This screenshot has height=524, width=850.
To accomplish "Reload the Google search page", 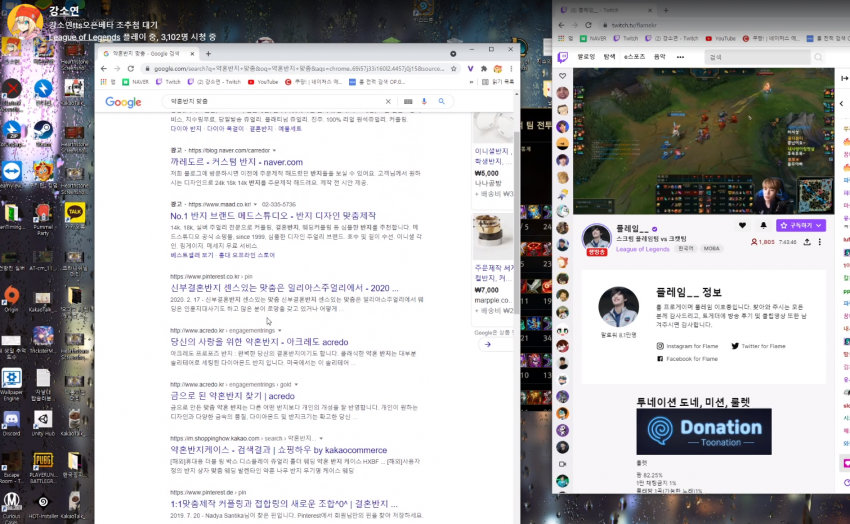I will [131, 69].
